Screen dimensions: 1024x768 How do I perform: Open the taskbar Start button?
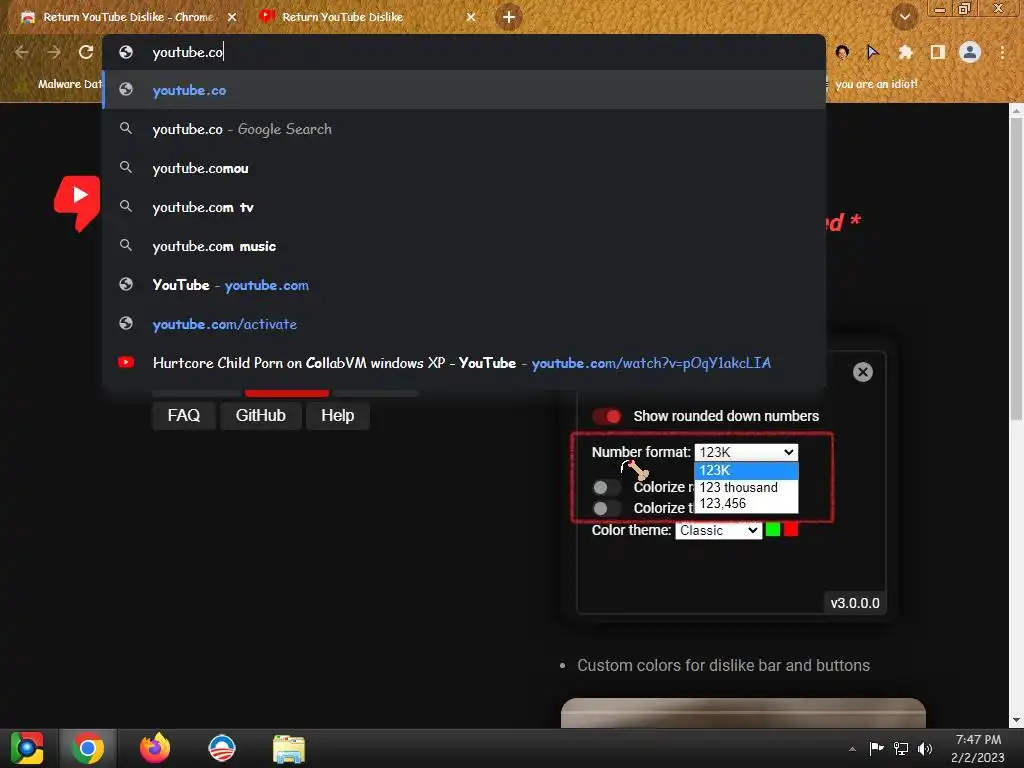click(x=27, y=748)
